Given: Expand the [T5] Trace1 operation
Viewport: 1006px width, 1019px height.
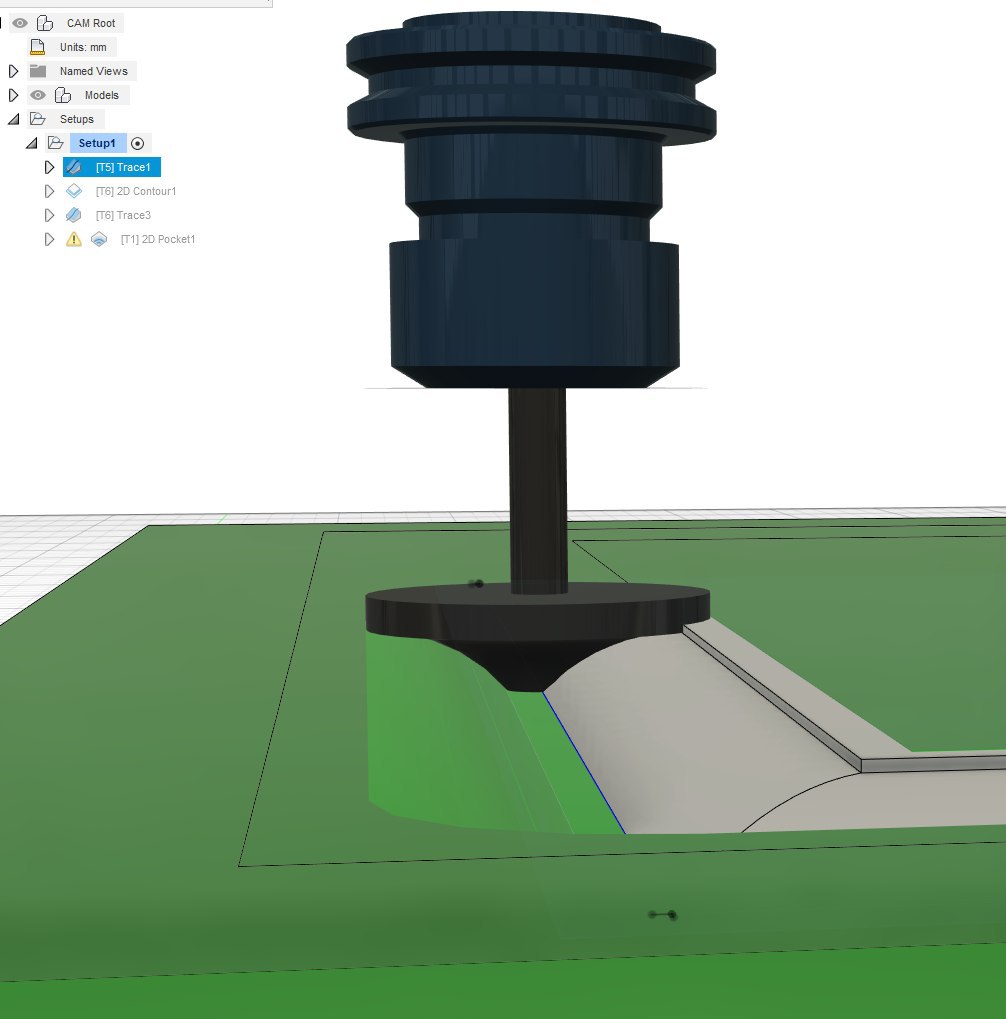Looking at the screenshot, I should tap(49, 167).
